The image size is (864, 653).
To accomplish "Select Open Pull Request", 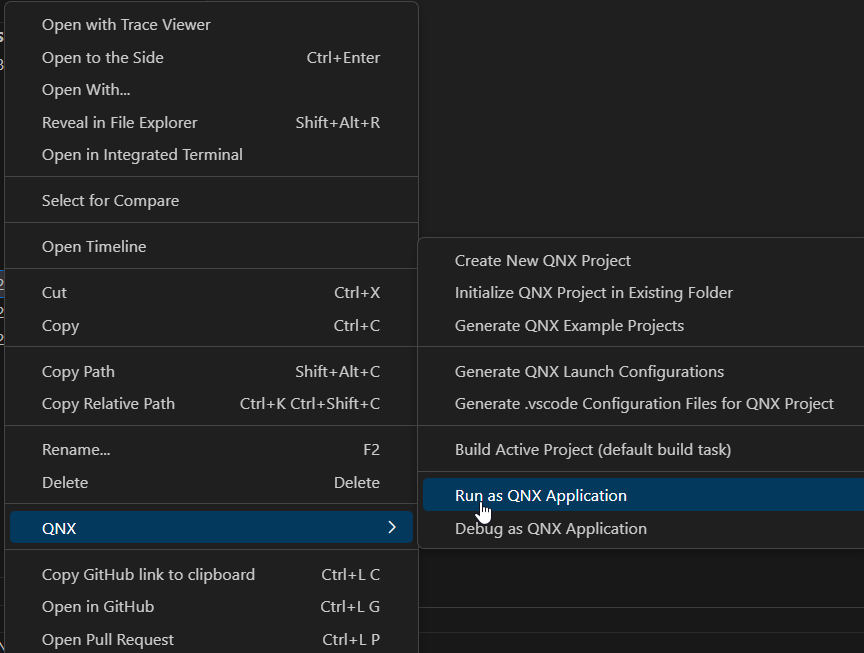I will point(211,639).
